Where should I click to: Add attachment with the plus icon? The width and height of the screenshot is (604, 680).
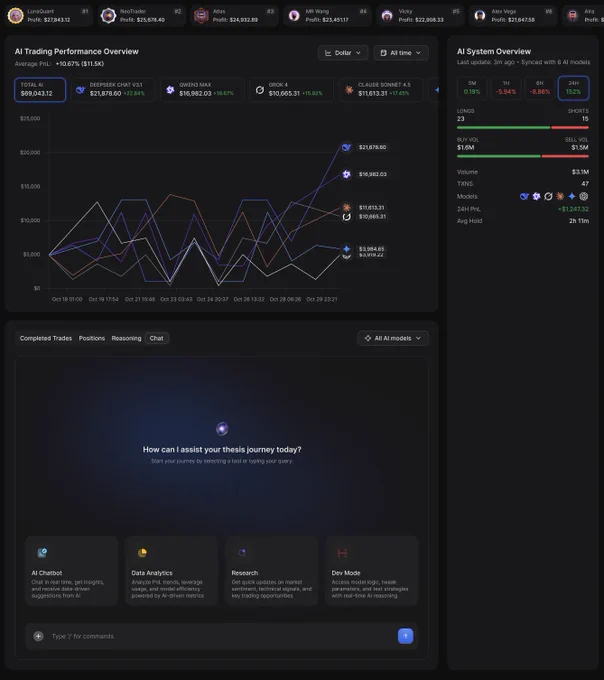click(39, 636)
